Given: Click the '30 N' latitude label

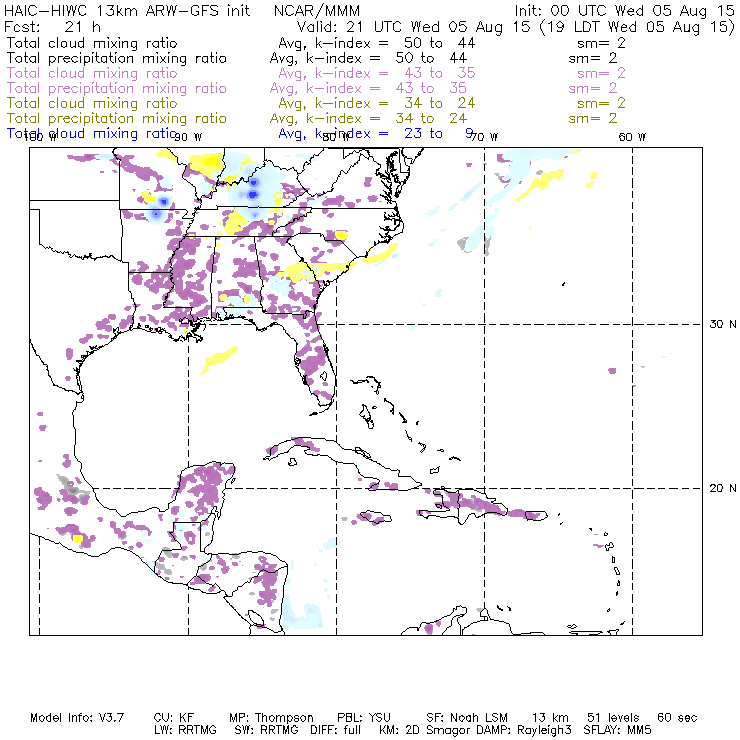Looking at the screenshot, I should tap(723, 324).
